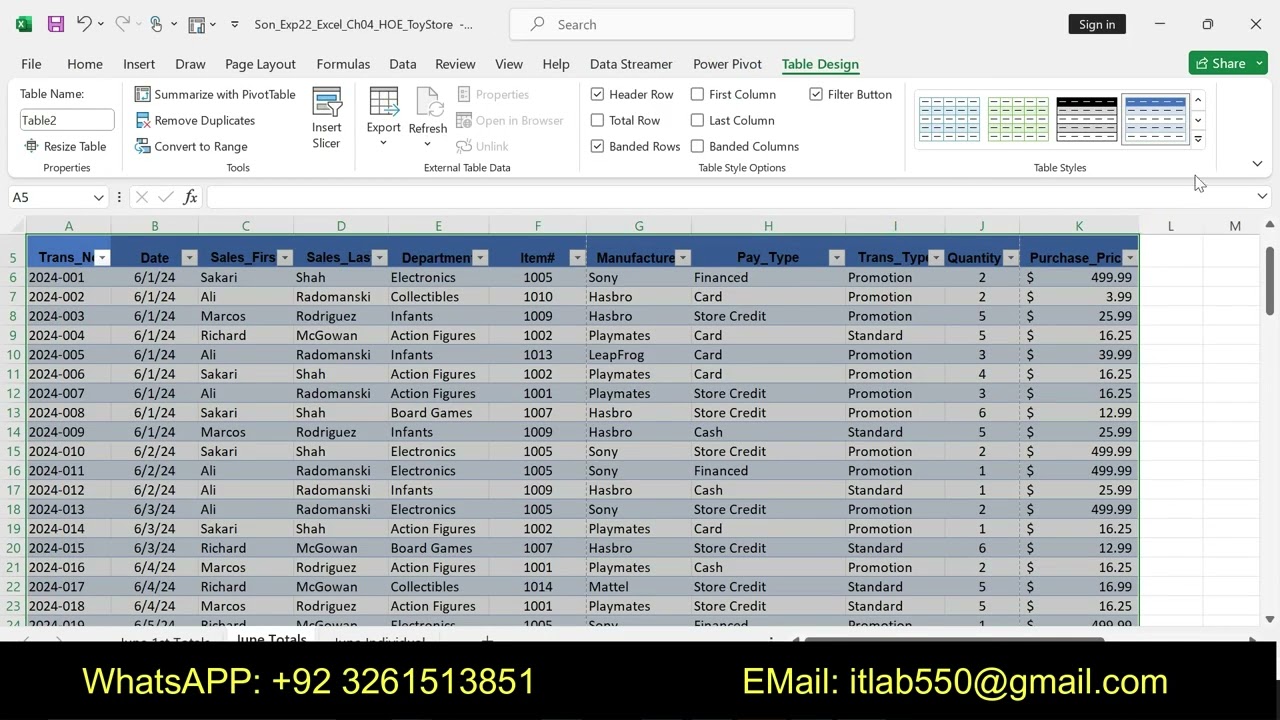Collapse the ribbon with the chevron
1280x720 pixels.
[1257, 163]
